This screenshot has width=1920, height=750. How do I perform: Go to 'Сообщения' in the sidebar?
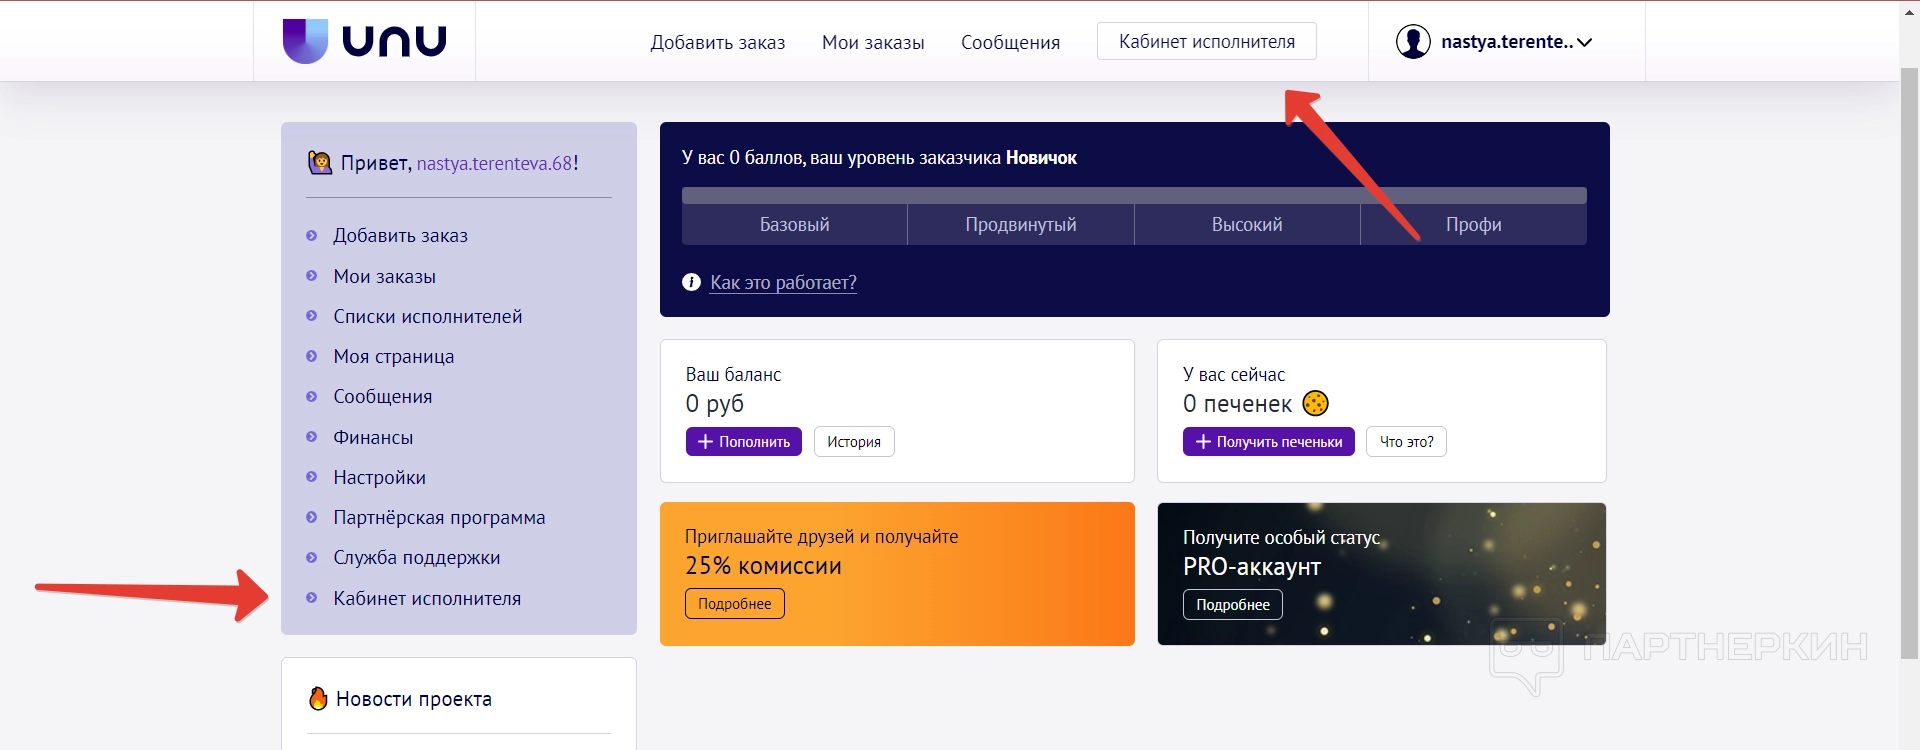click(382, 396)
